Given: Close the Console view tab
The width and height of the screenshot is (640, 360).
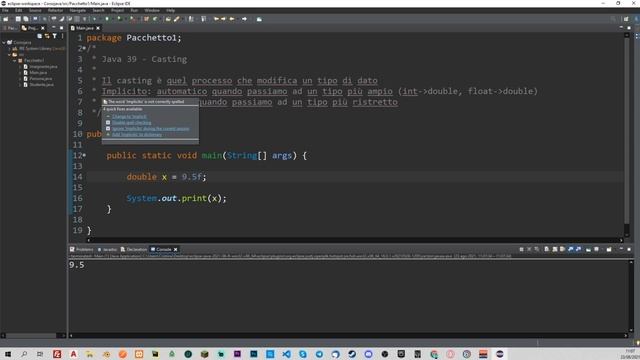Looking at the screenshot, I should click(x=176, y=249).
